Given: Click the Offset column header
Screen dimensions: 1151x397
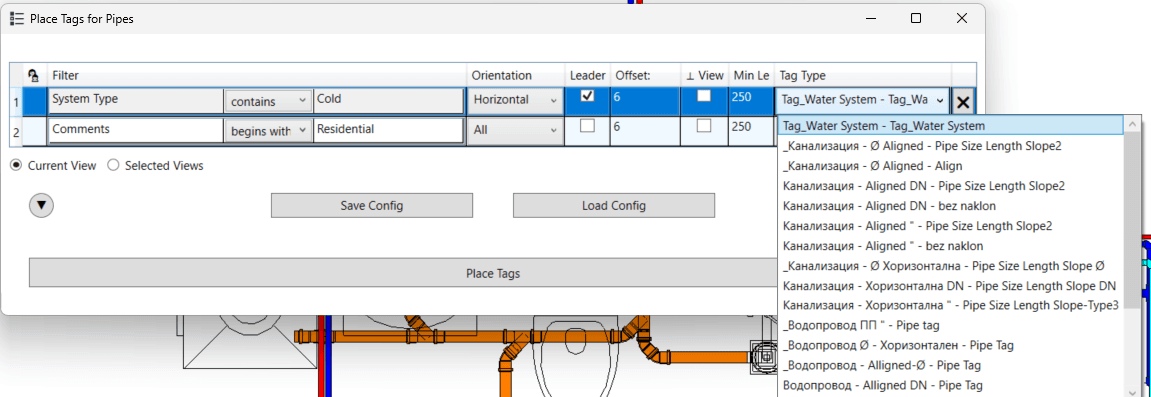Looking at the screenshot, I should [646, 76].
